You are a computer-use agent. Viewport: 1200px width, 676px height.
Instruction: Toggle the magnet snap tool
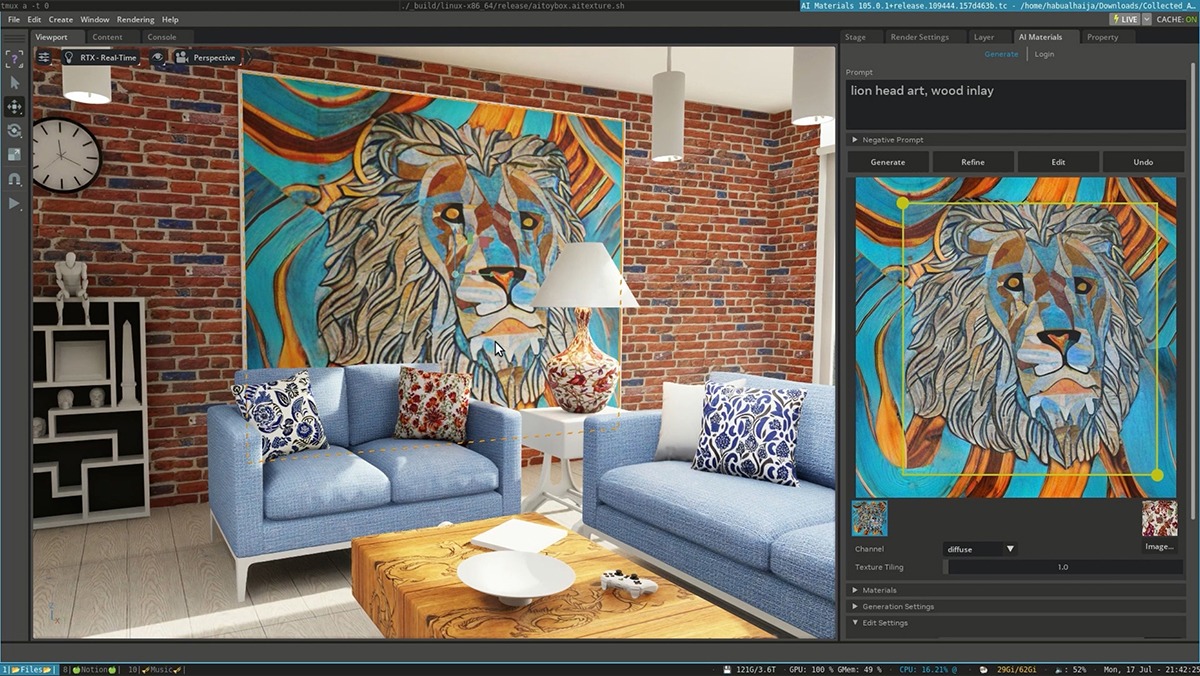coord(14,179)
